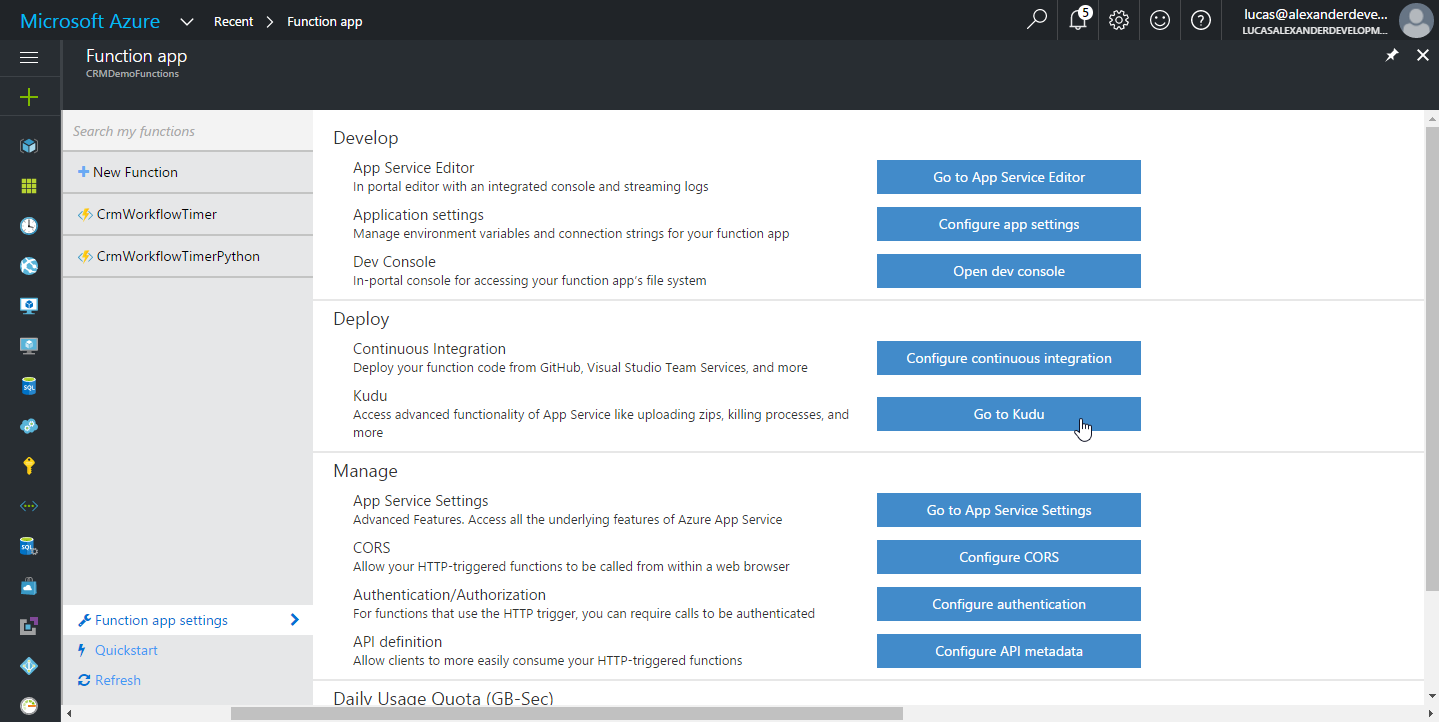Open the blue diamond sidebar icon
The image size is (1439, 722).
tap(29, 666)
